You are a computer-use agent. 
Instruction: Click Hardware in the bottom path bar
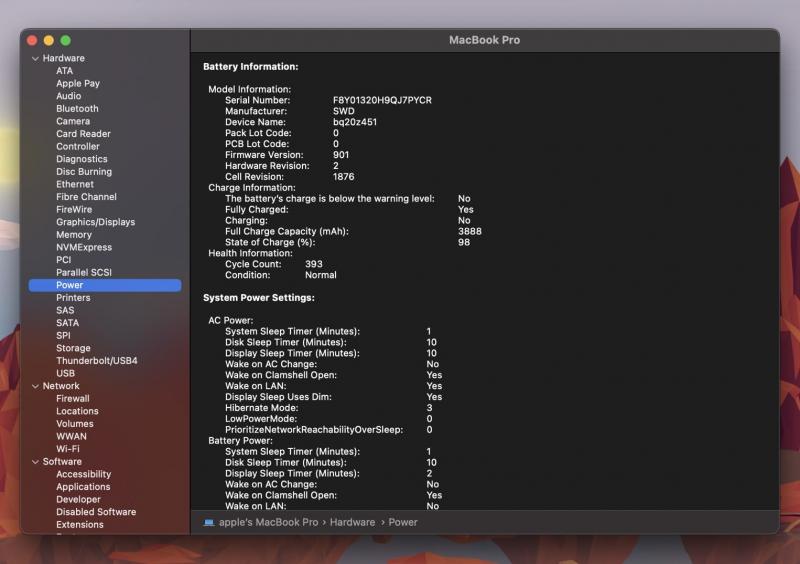352,522
